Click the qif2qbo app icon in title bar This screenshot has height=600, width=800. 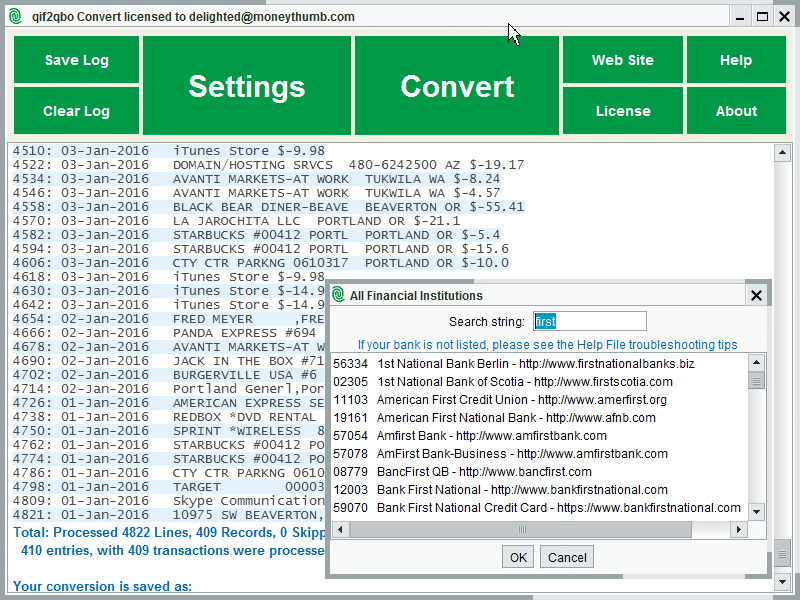(x=16, y=16)
